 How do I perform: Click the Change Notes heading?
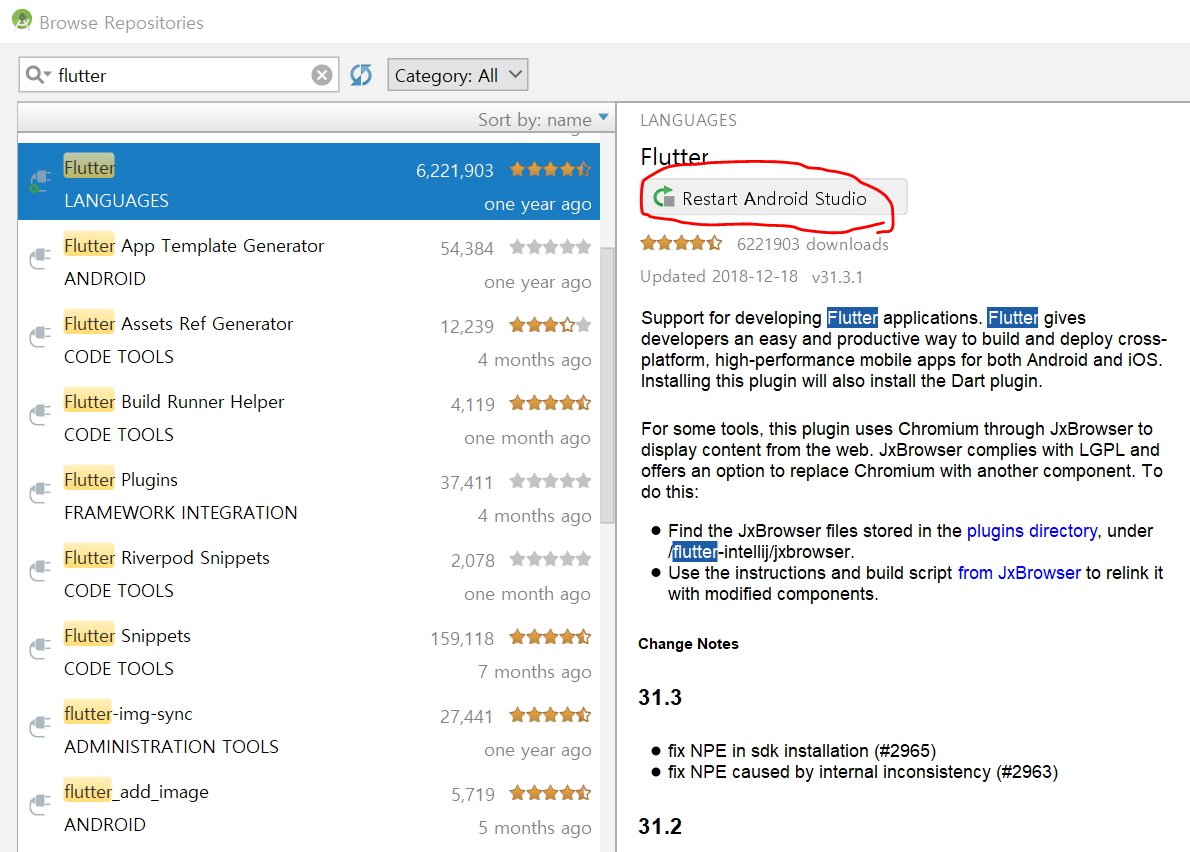[688, 643]
